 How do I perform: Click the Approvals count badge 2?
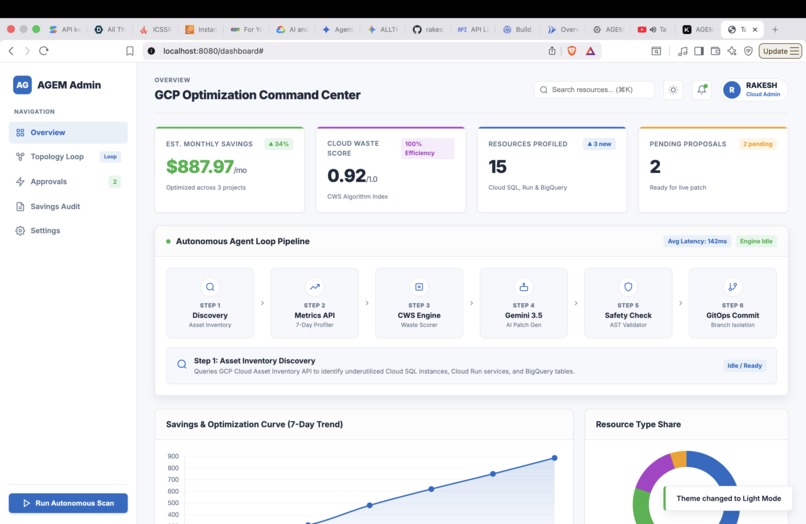click(115, 182)
